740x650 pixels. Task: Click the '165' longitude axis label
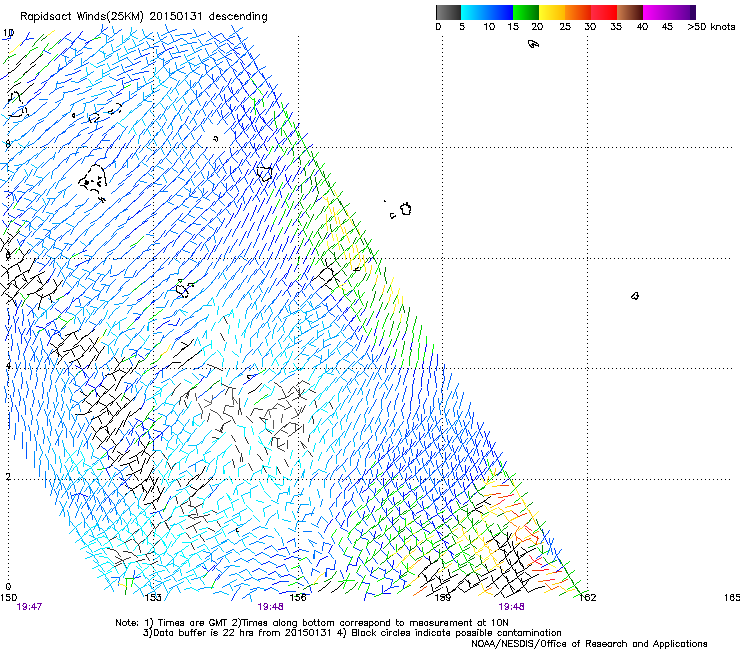pyautogui.click(x=732, y=598)
